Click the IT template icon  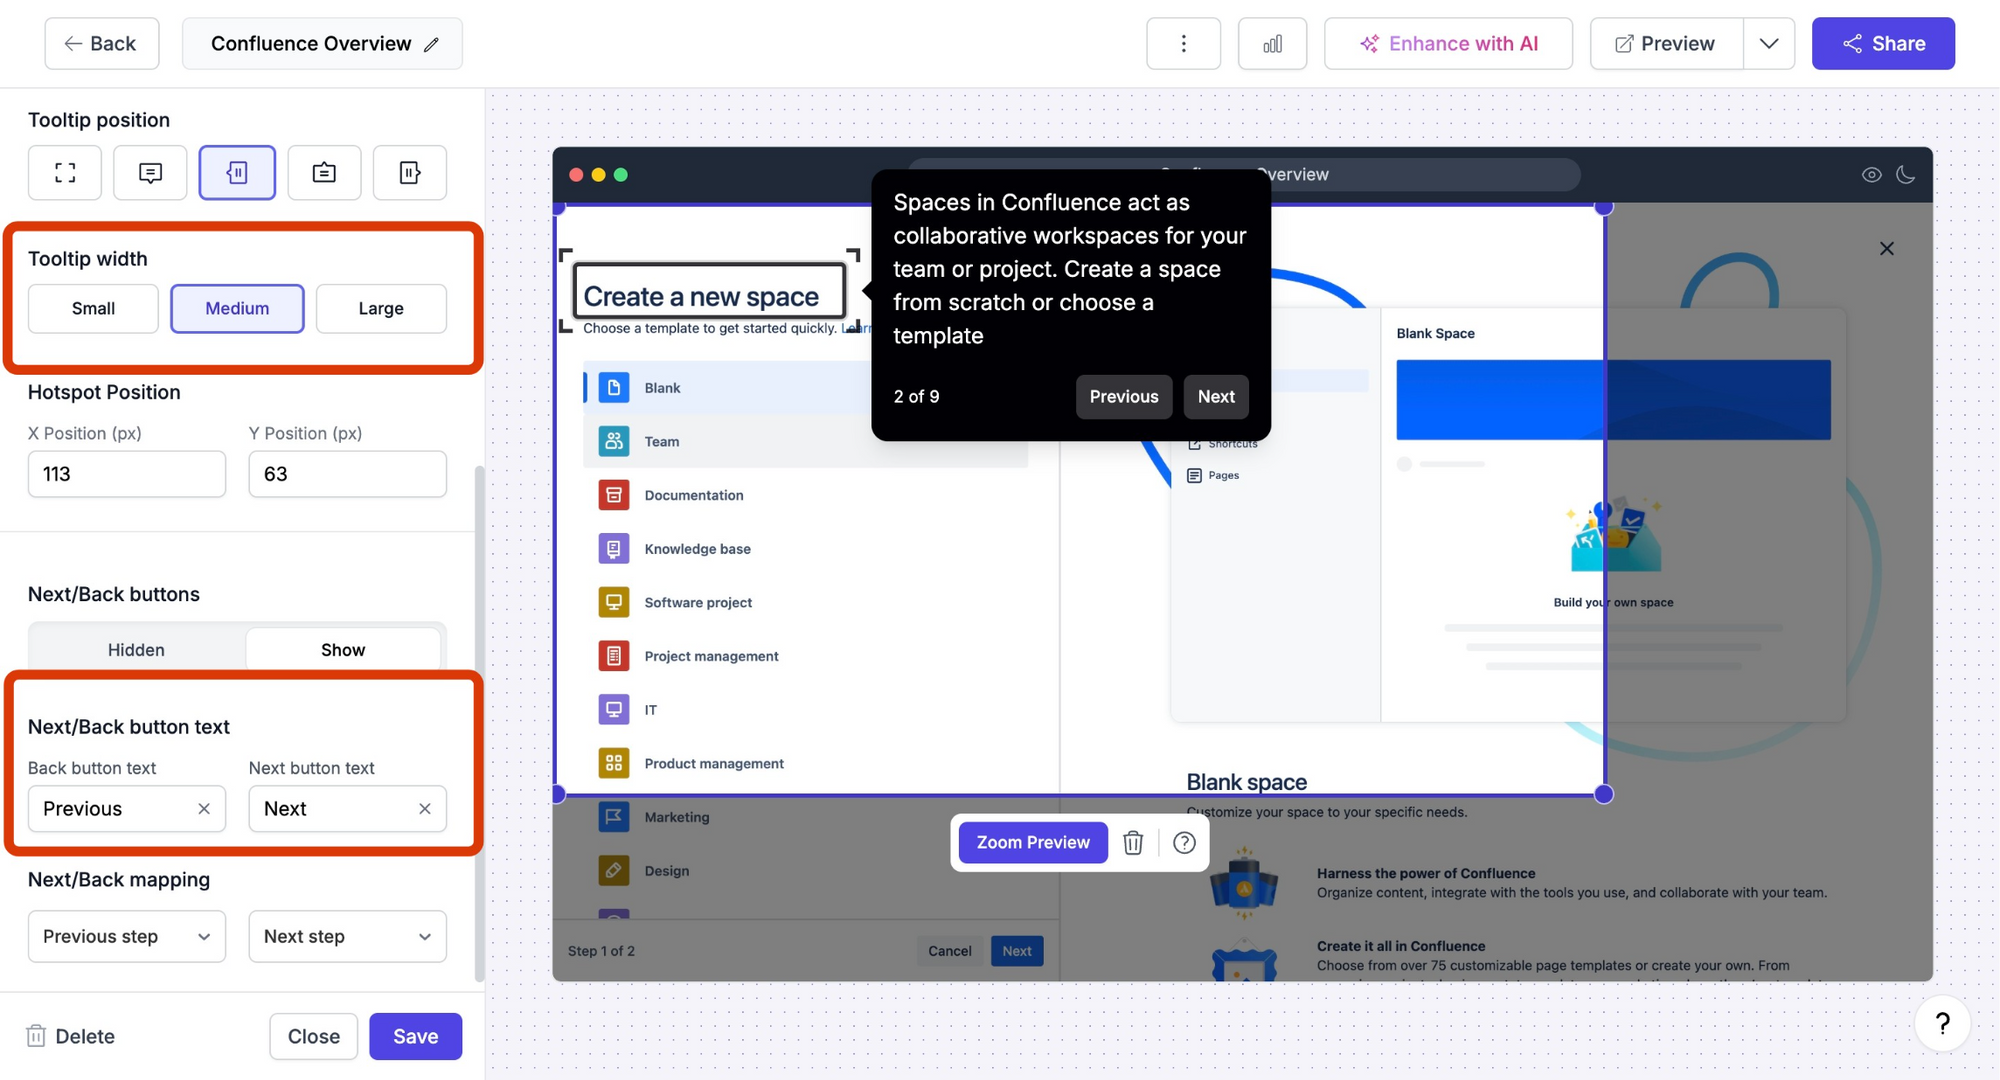pyautogui.click(x=614, y=709)
